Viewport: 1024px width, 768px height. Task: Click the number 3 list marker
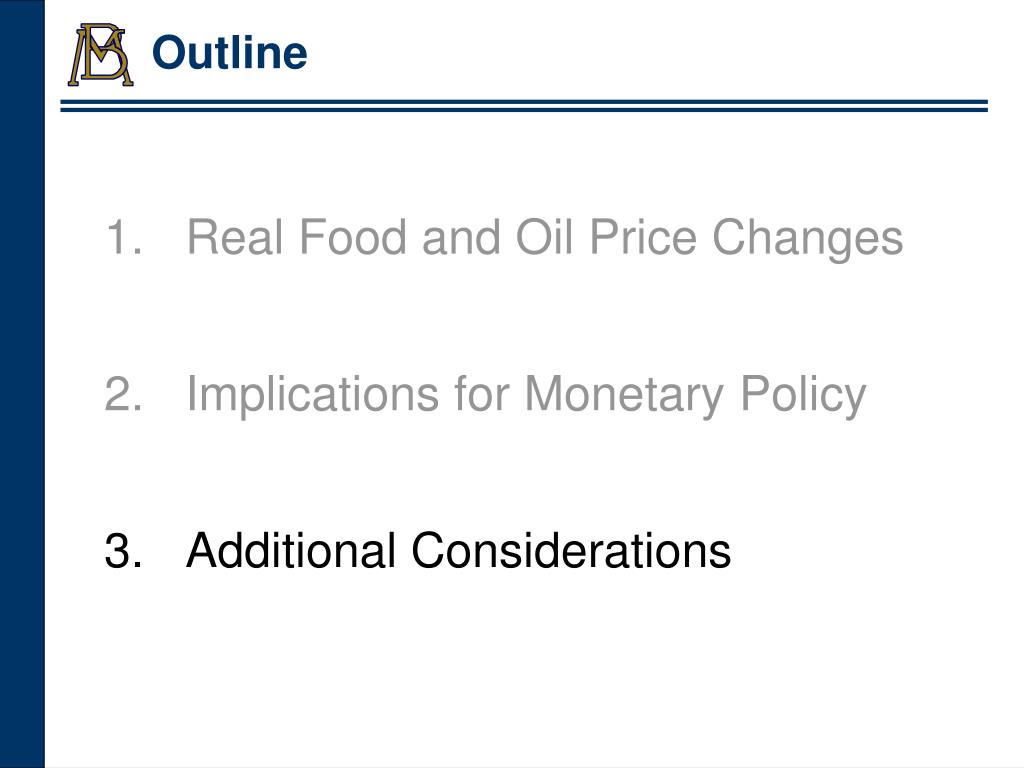point(123,551)
